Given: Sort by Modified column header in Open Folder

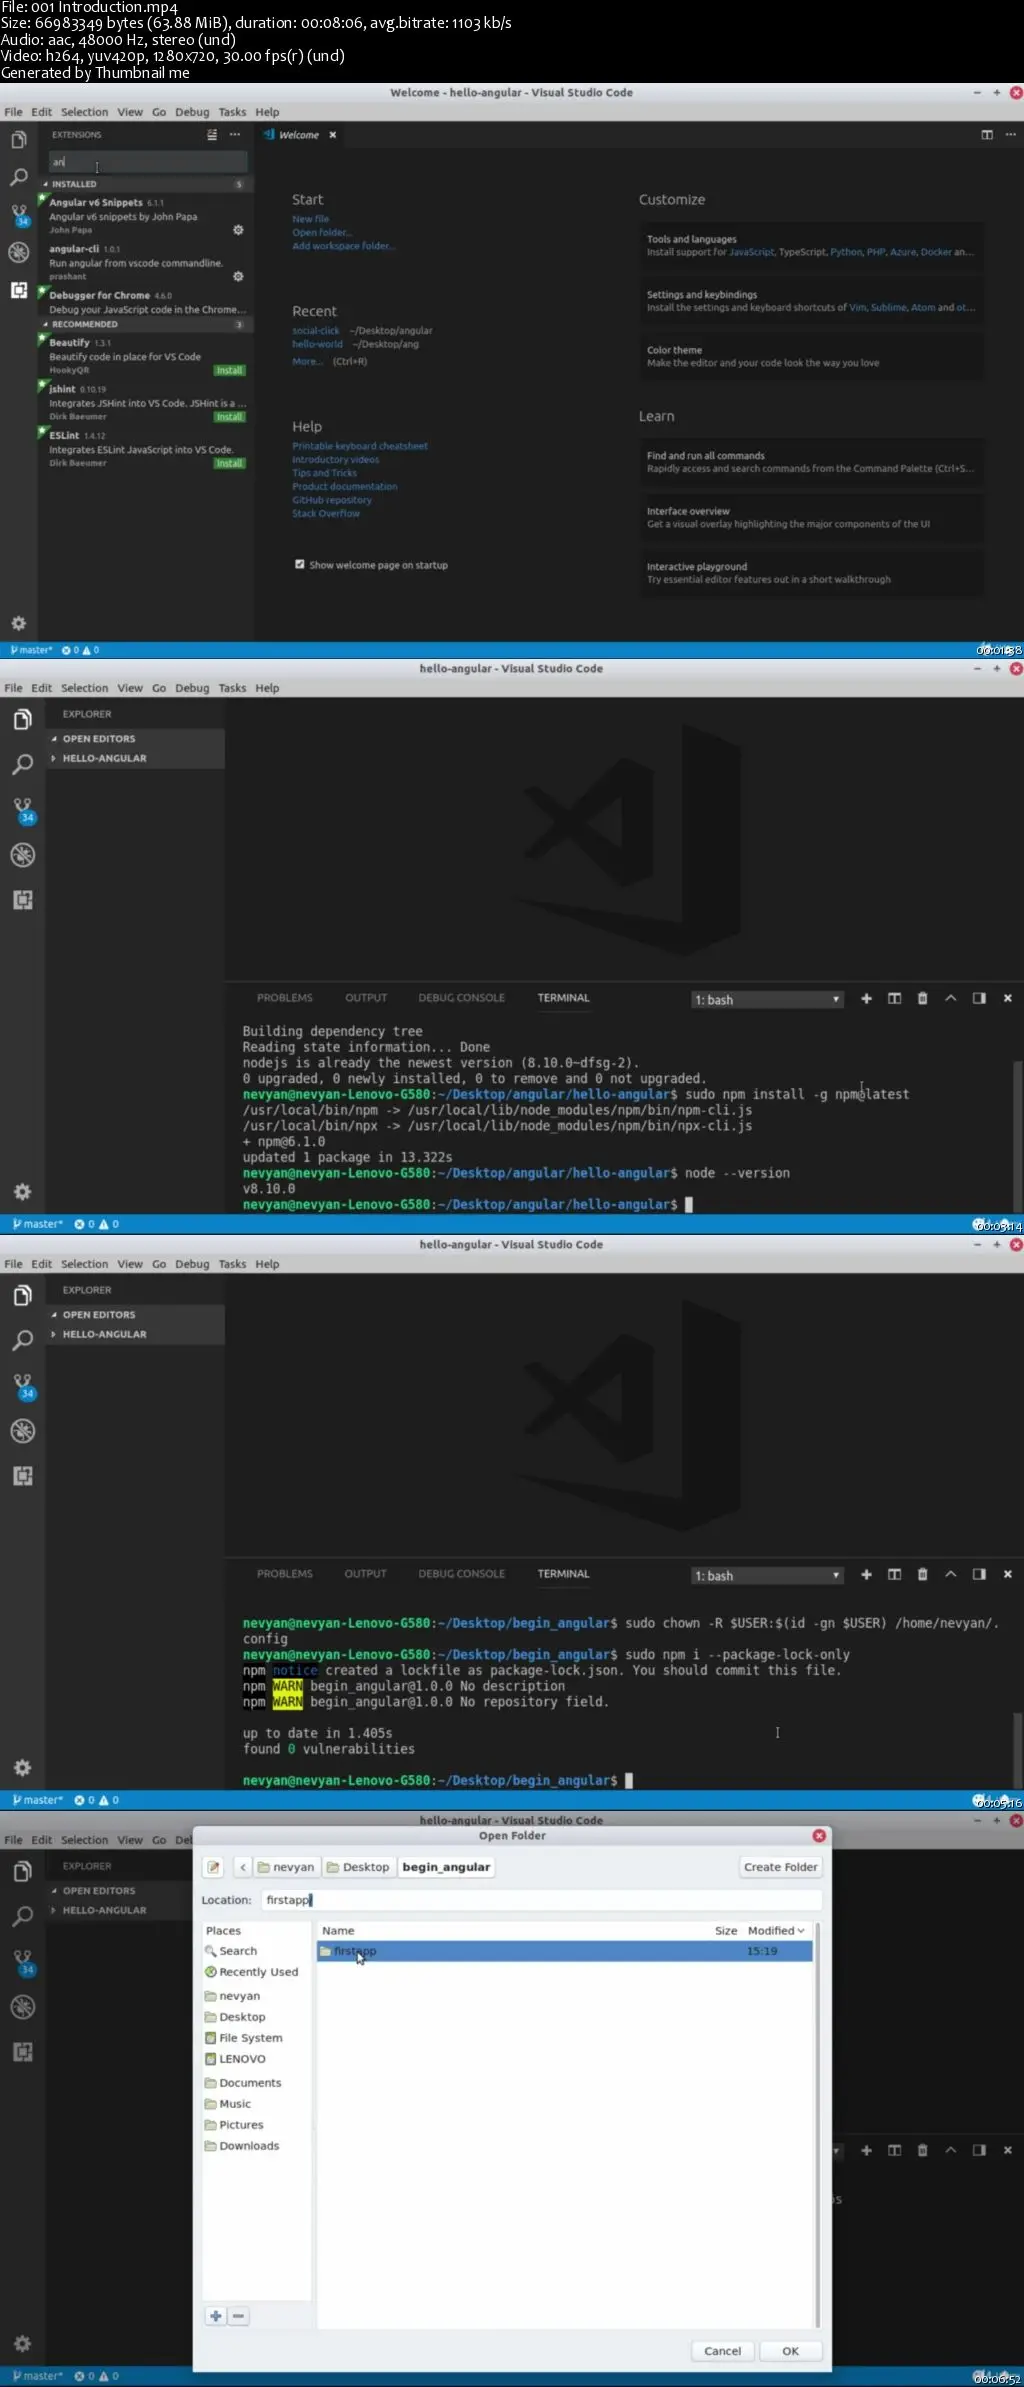Looking at the screenshot, I should point(776,1930).
